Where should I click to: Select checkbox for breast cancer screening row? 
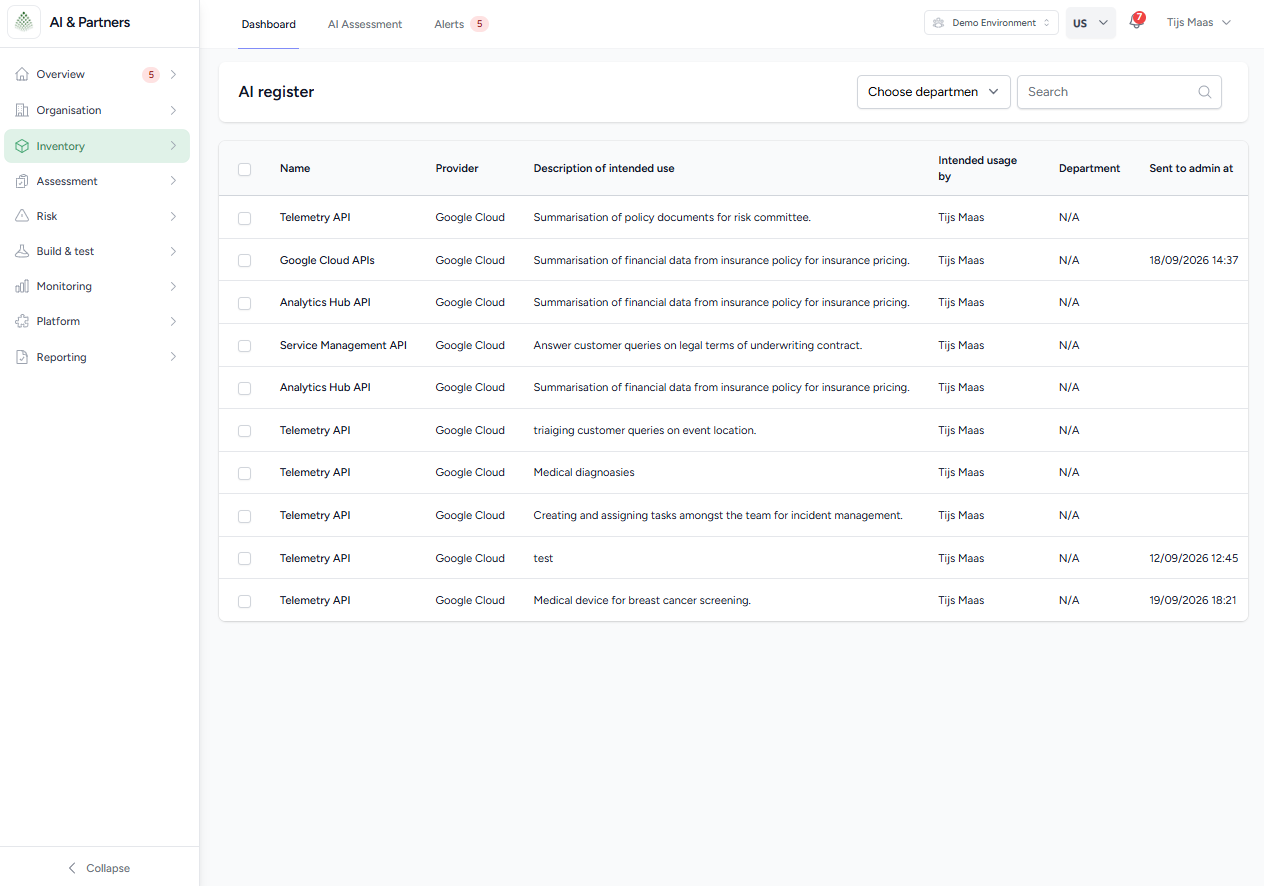click(244, 601)
